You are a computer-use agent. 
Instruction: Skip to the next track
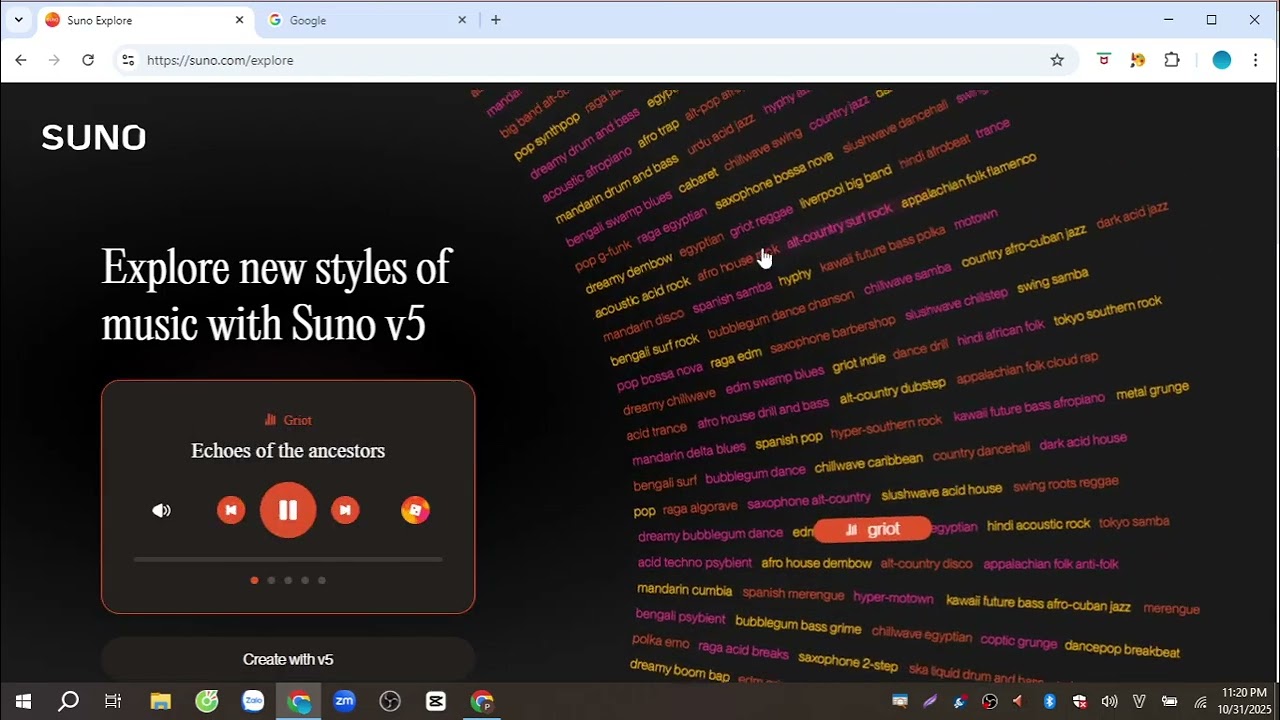pos(345,510)
